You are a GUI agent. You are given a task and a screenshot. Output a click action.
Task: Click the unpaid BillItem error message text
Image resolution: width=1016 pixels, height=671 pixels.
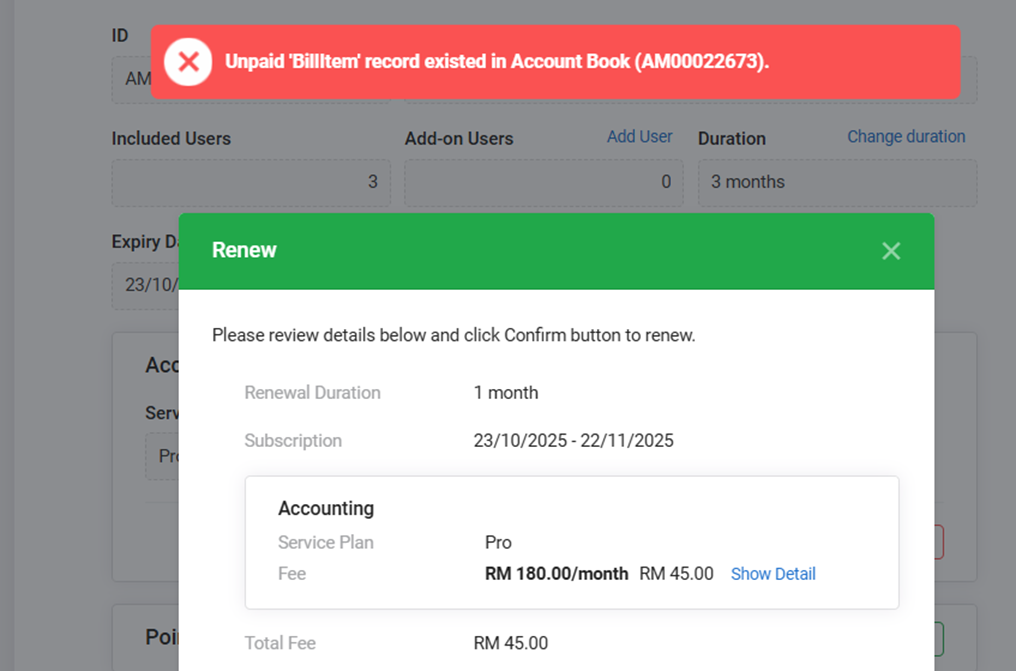coord(496,62)
